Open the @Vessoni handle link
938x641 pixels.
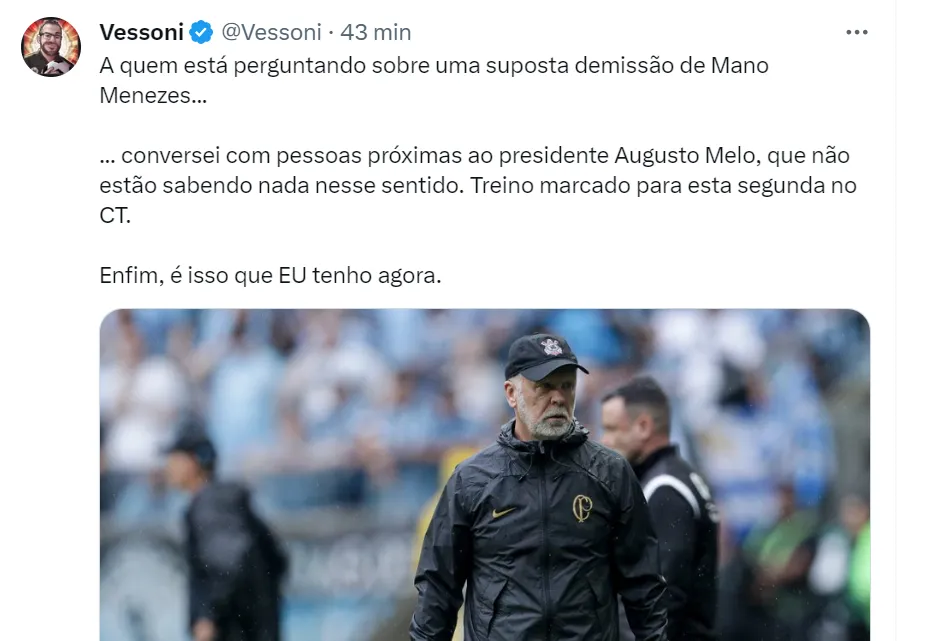(271, 32)
